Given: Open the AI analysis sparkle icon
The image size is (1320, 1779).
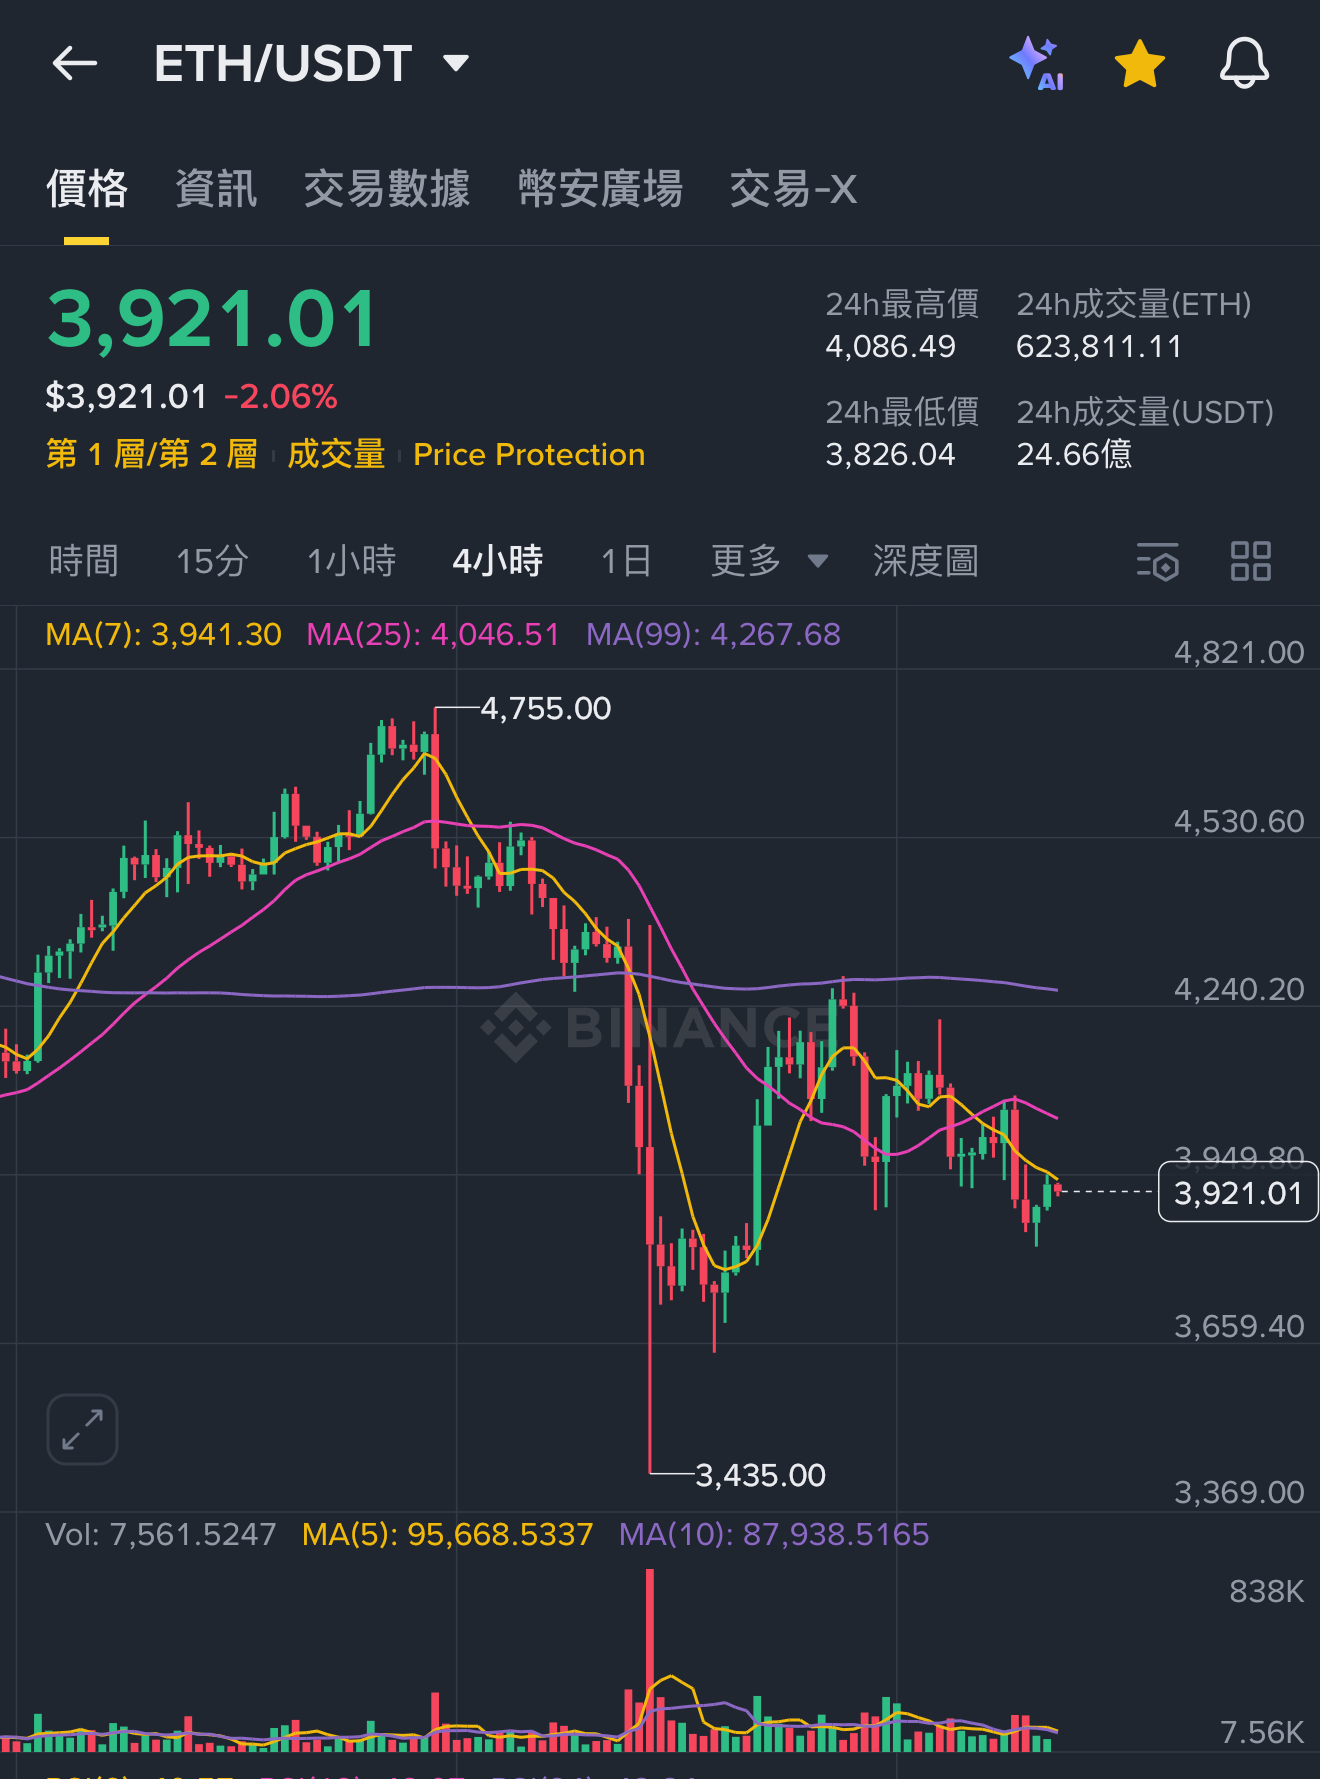Looking at the screenshot, I should 1036,64.
